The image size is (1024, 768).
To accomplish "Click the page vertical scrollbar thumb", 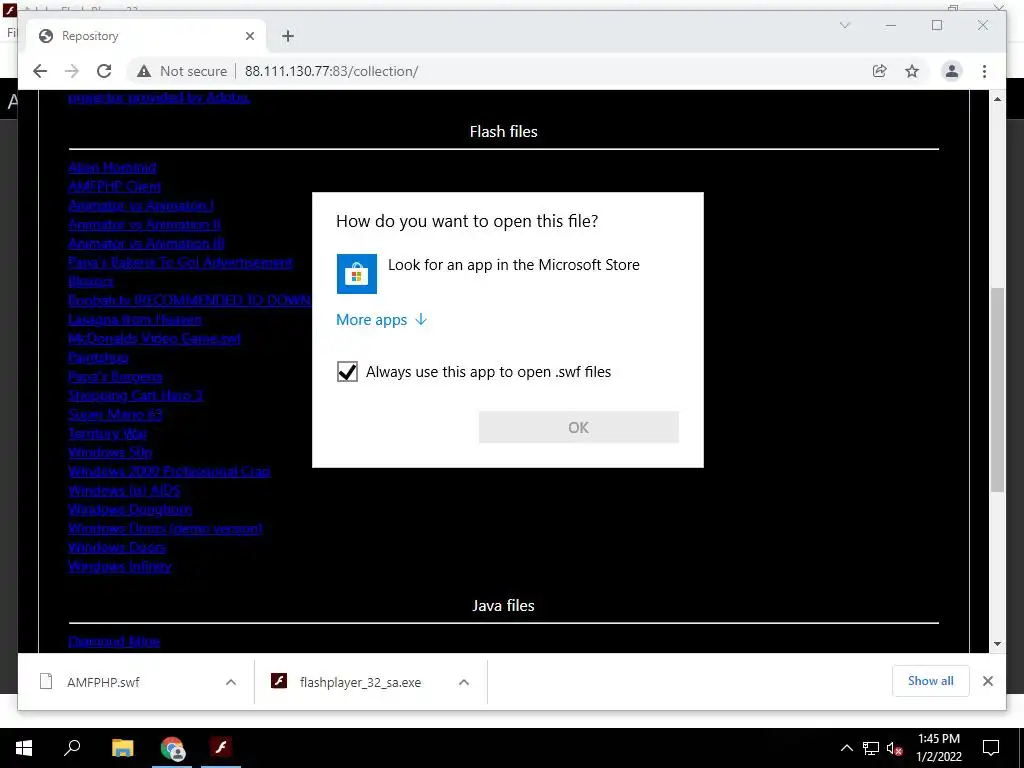I will click(x=997, y=389).
